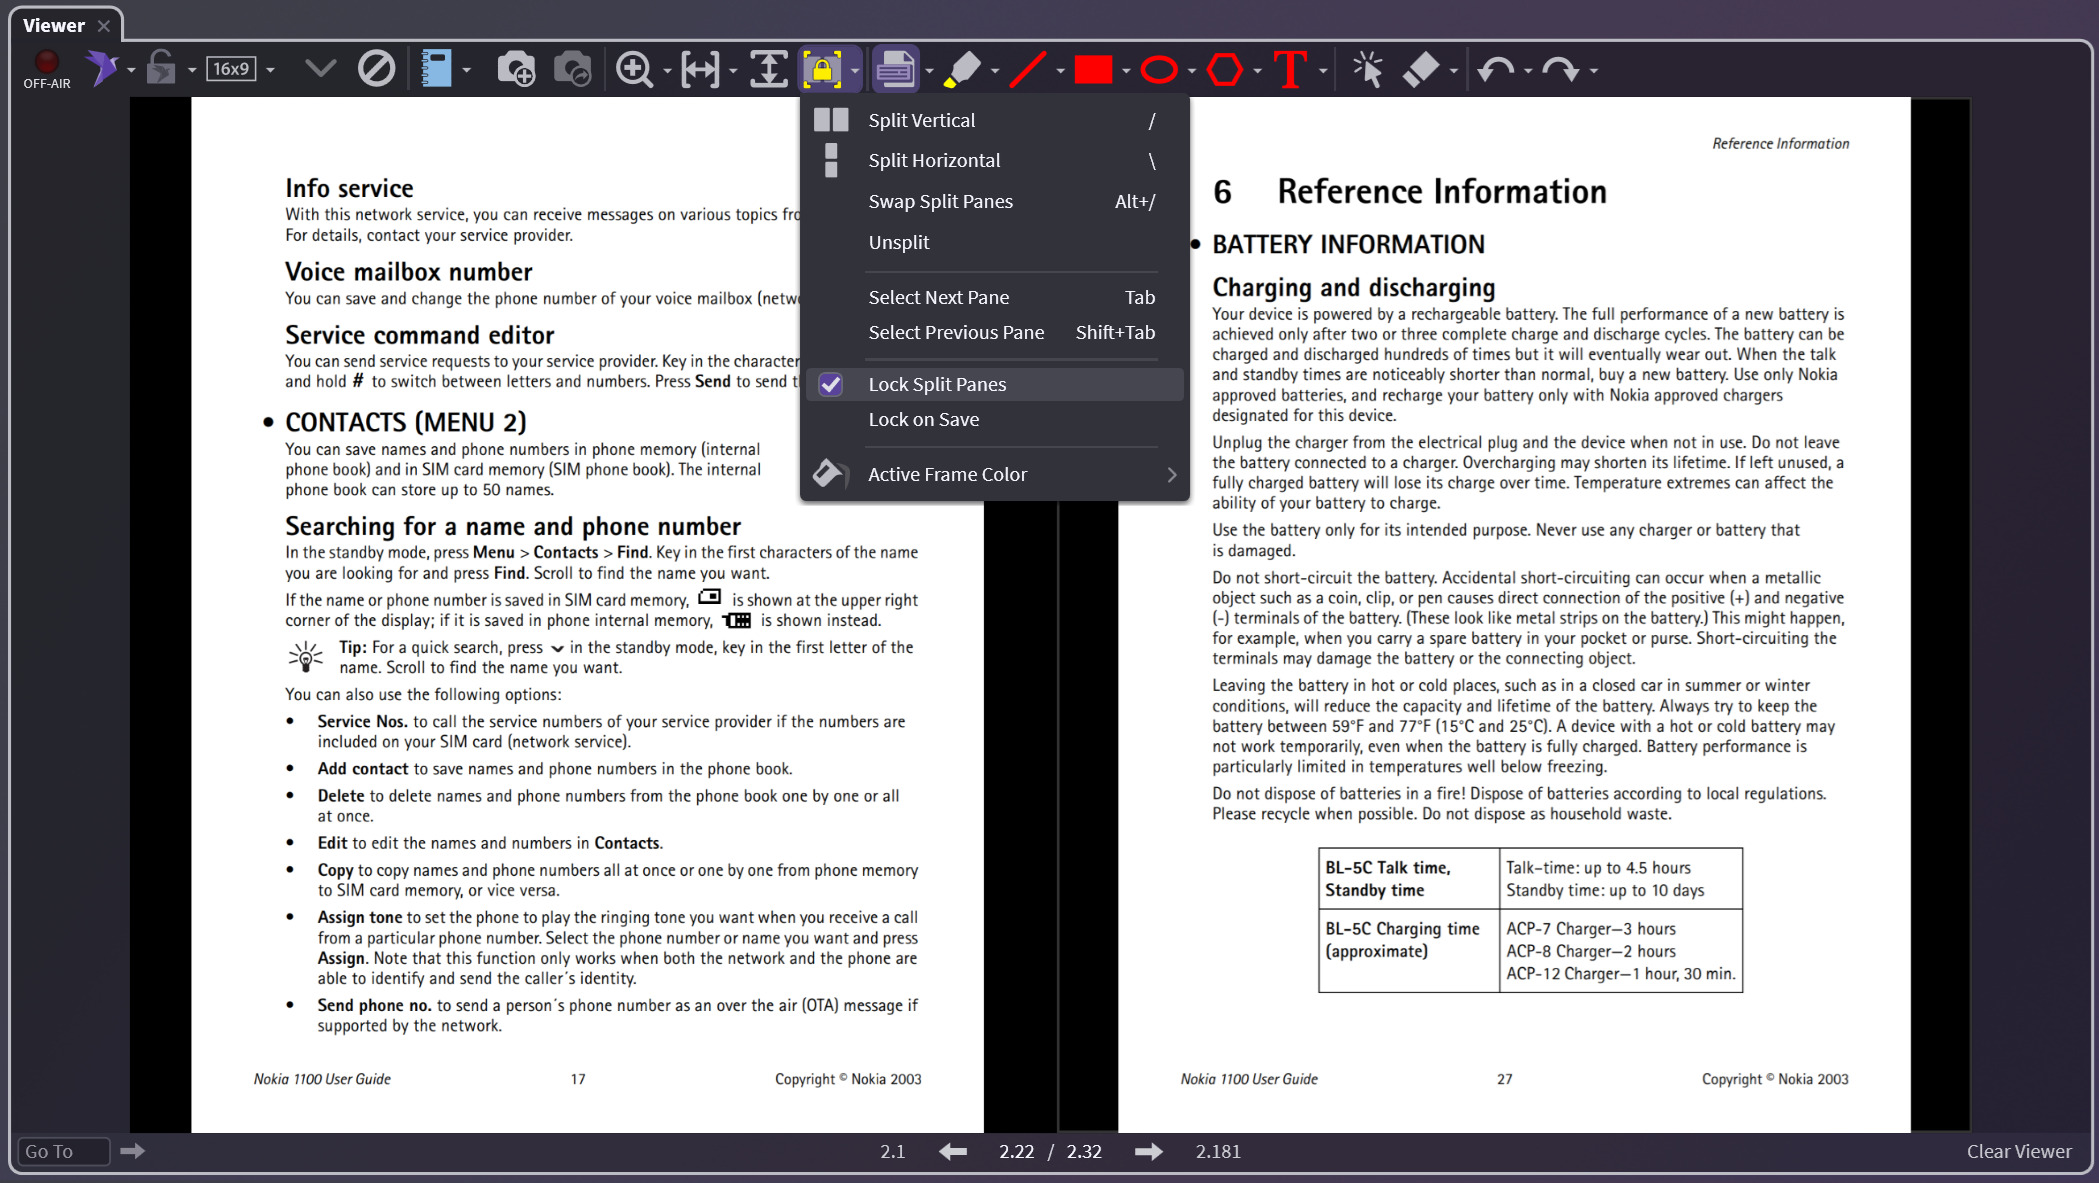Click the add snapshot camera icon
Image resolution: width=2099 pixels, height=1183 pixels.
click(516, 69)
